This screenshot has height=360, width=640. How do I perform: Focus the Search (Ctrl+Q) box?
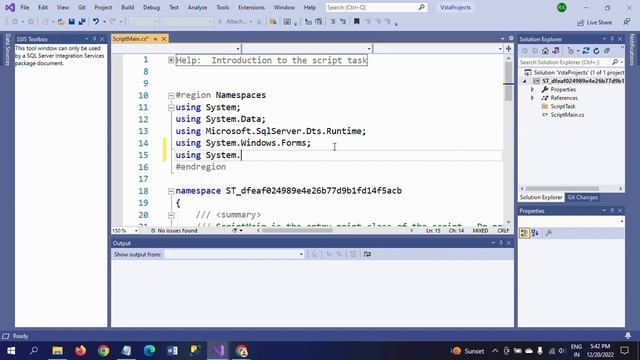point(376,7)
